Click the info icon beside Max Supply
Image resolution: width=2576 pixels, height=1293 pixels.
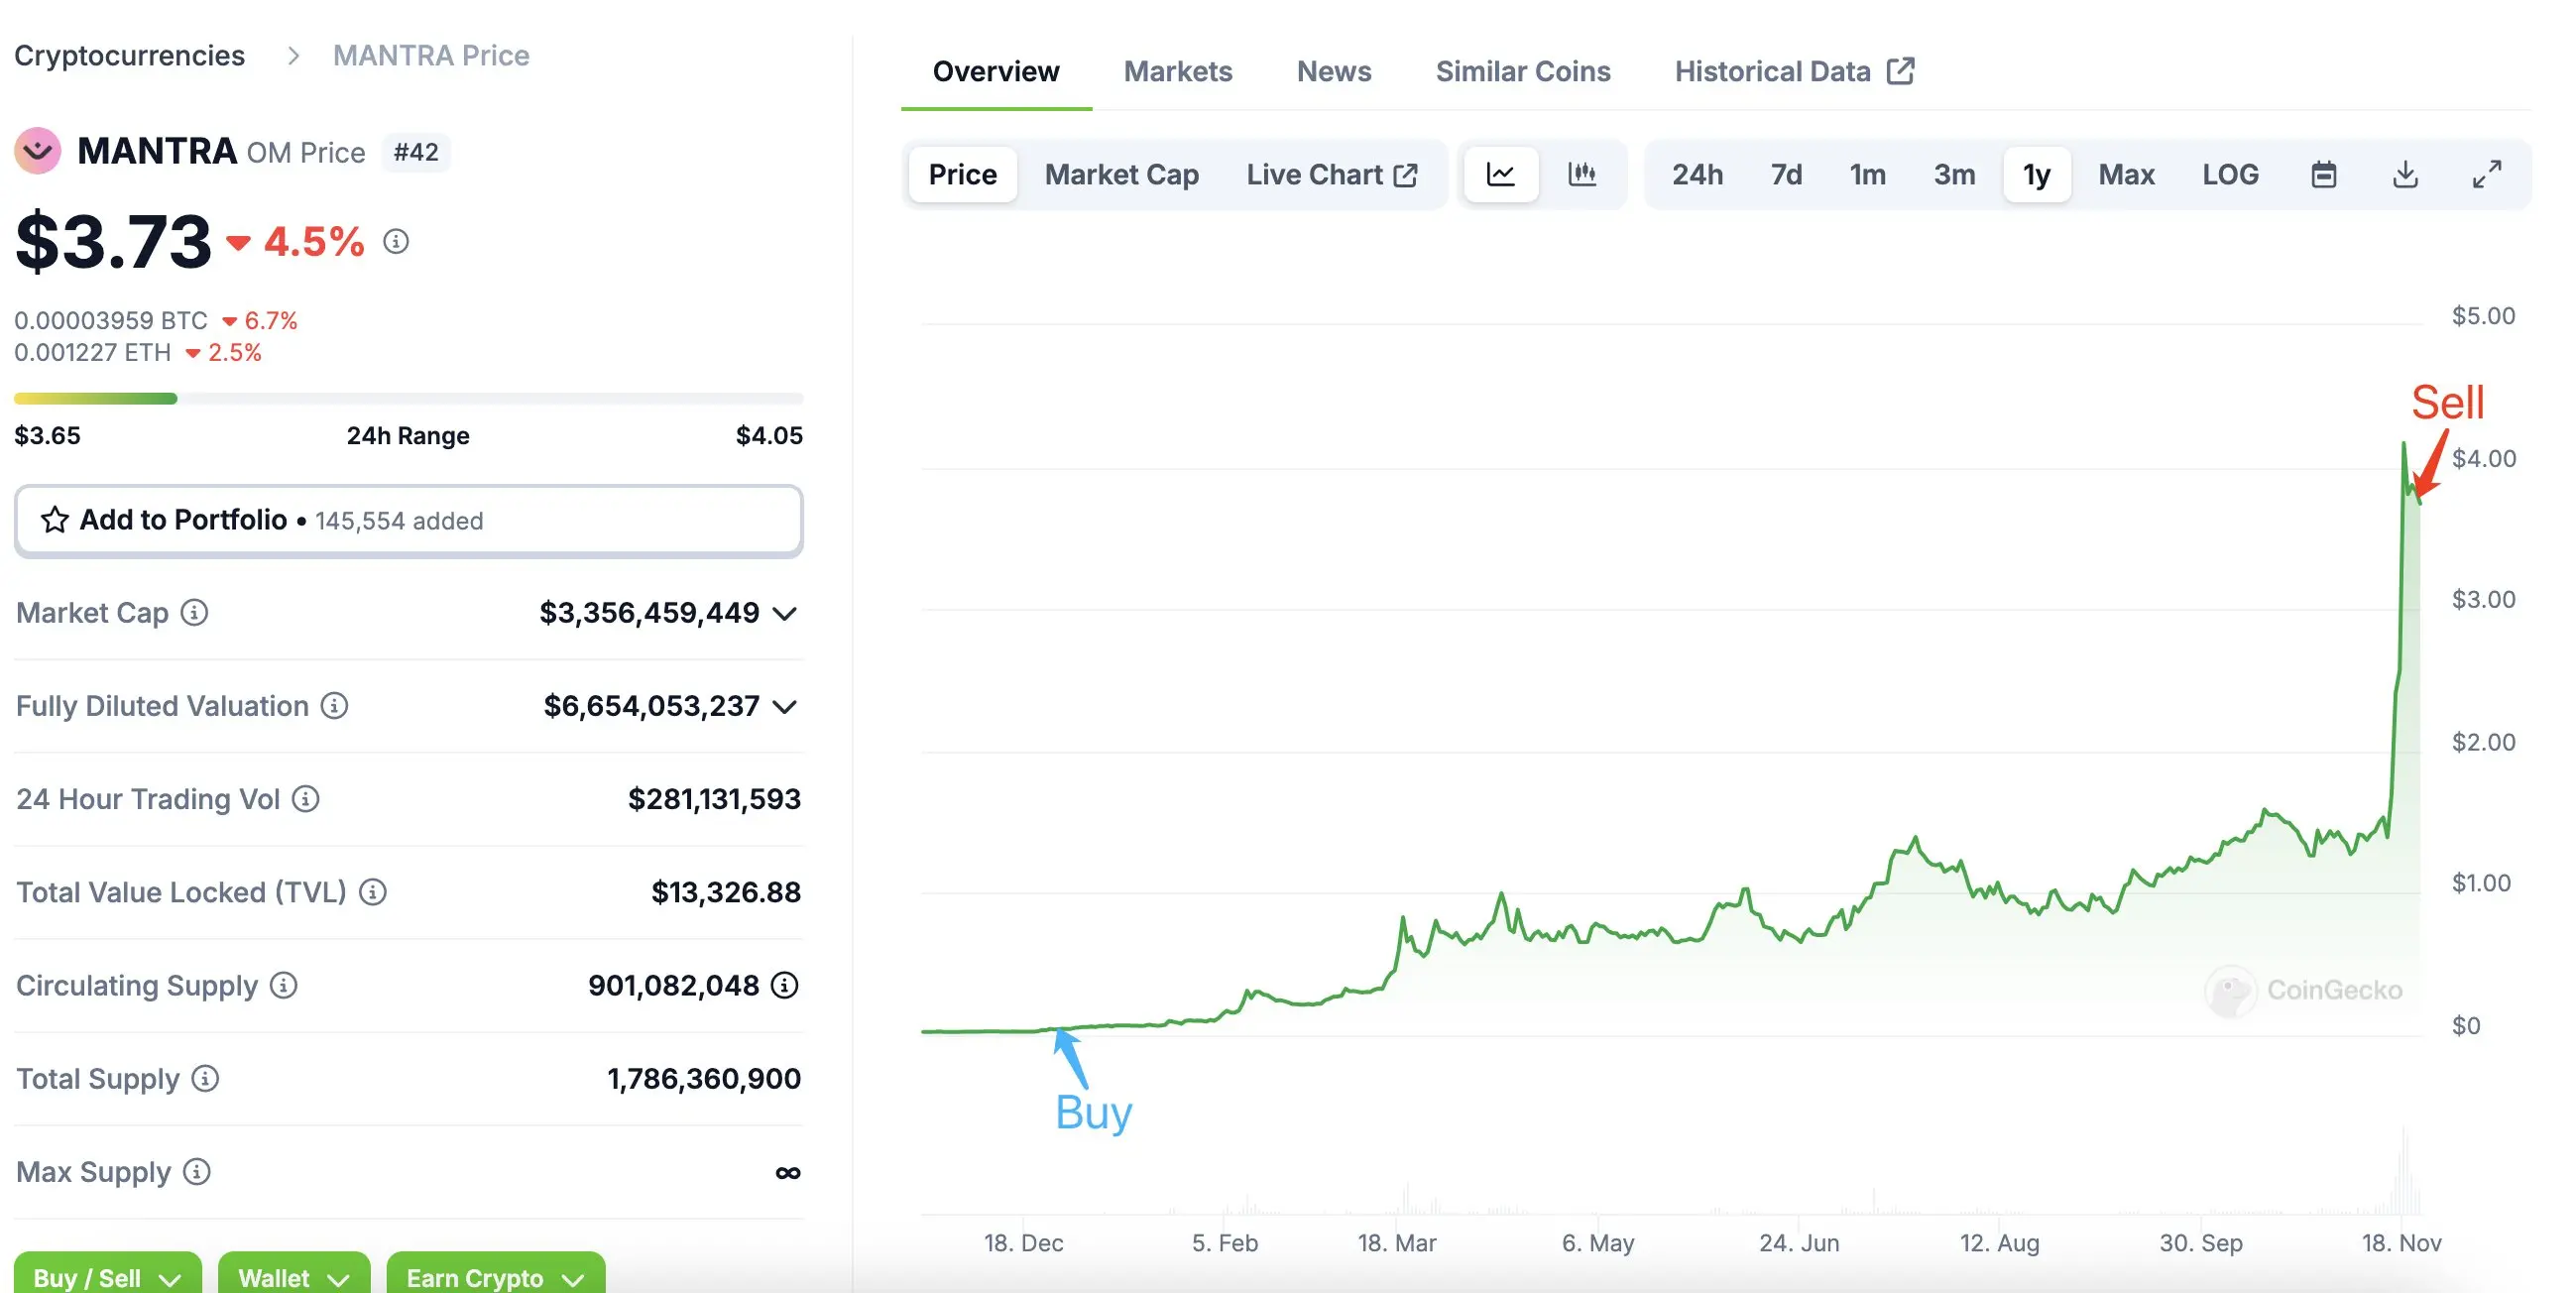(197, 1171)
